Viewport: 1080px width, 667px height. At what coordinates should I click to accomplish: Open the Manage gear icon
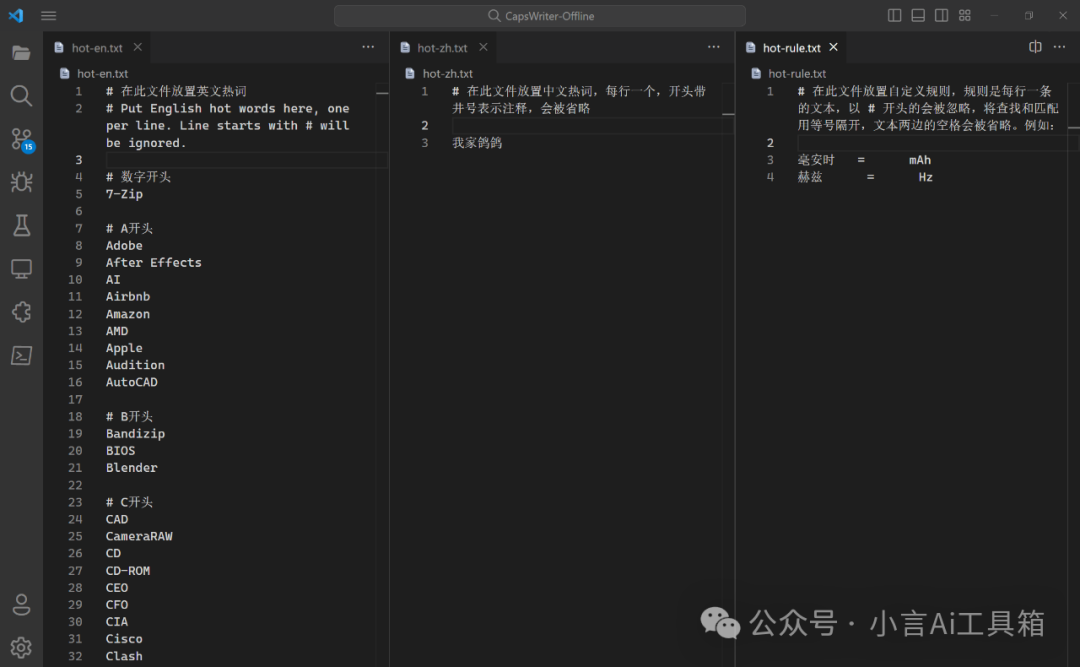(21, 648)
